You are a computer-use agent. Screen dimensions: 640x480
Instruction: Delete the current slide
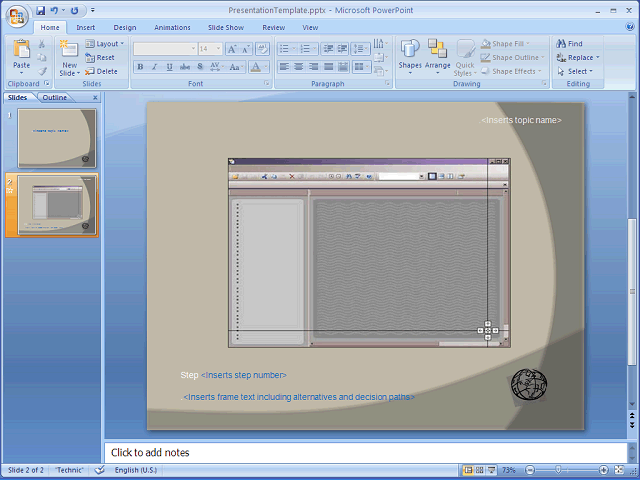(101, 71)
